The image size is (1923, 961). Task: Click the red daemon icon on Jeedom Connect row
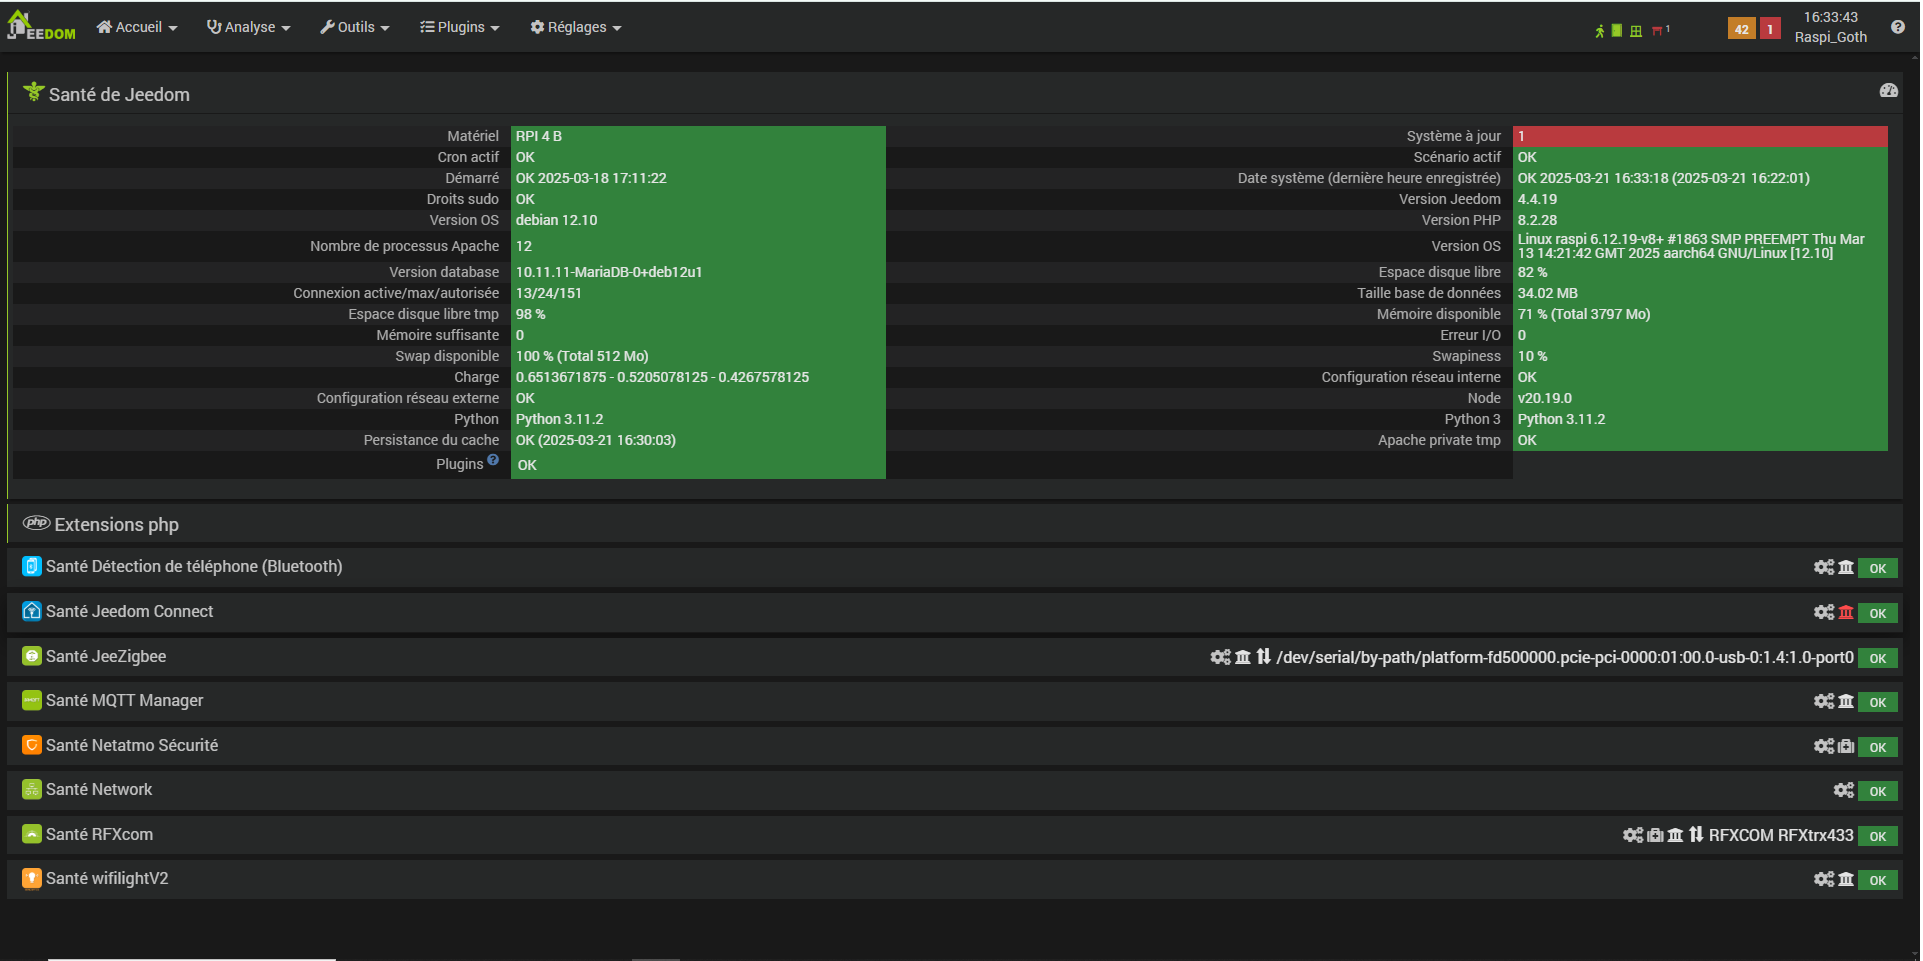click(1846, 613)
